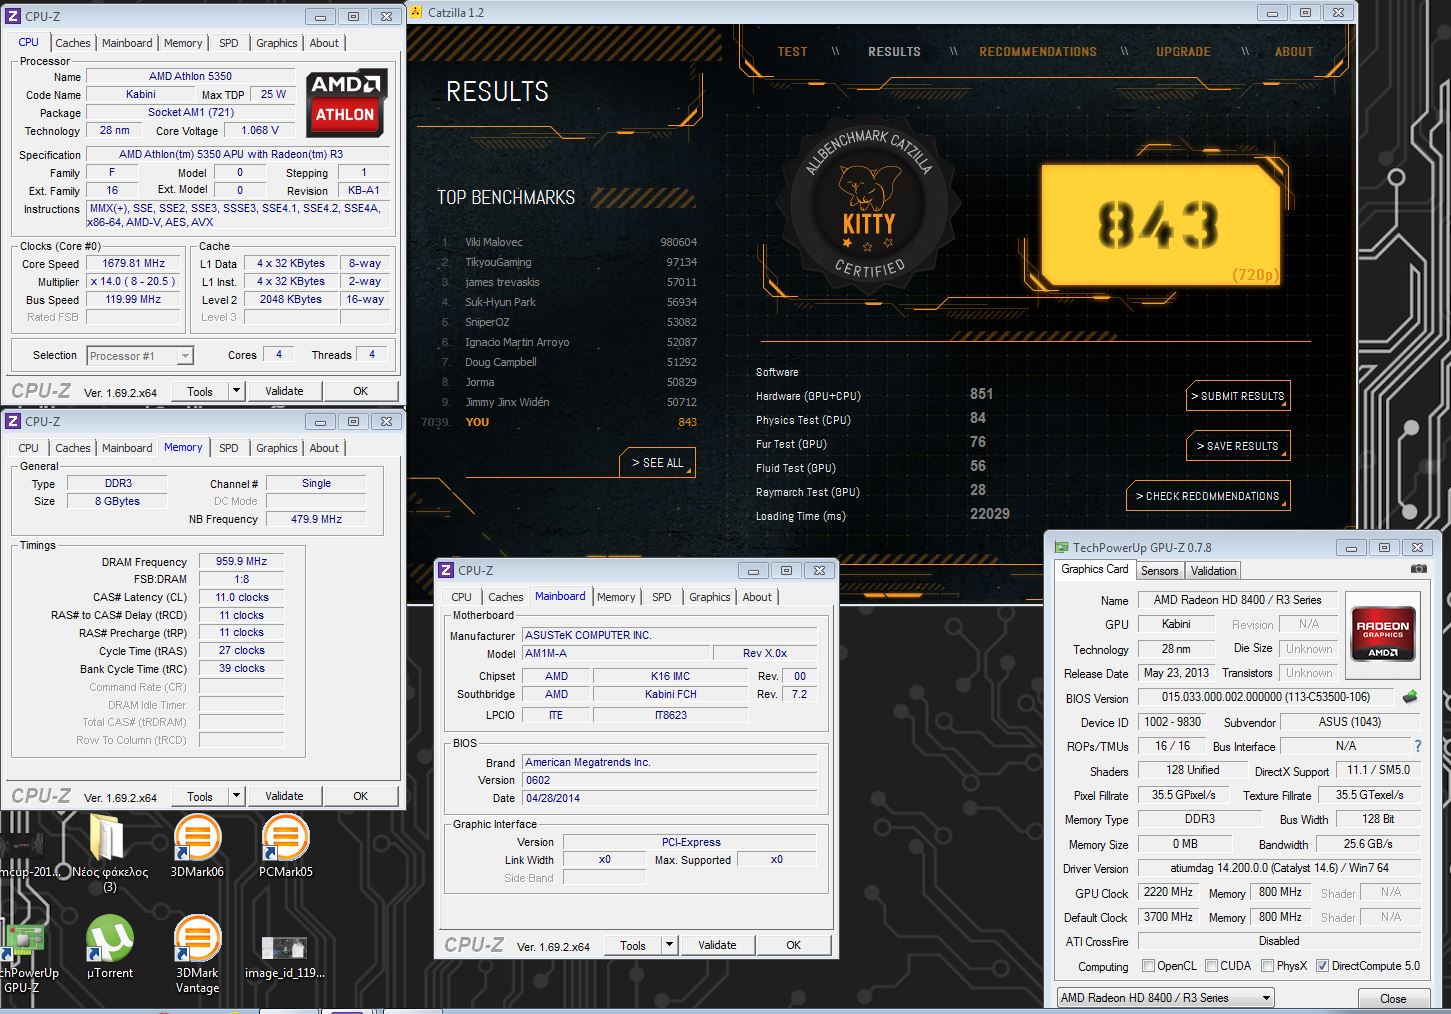Viewport: 1451px width, 1014px height.
Task: Open the GPU selector dropdown in GPU-Z
Action: coord(1166,998)
